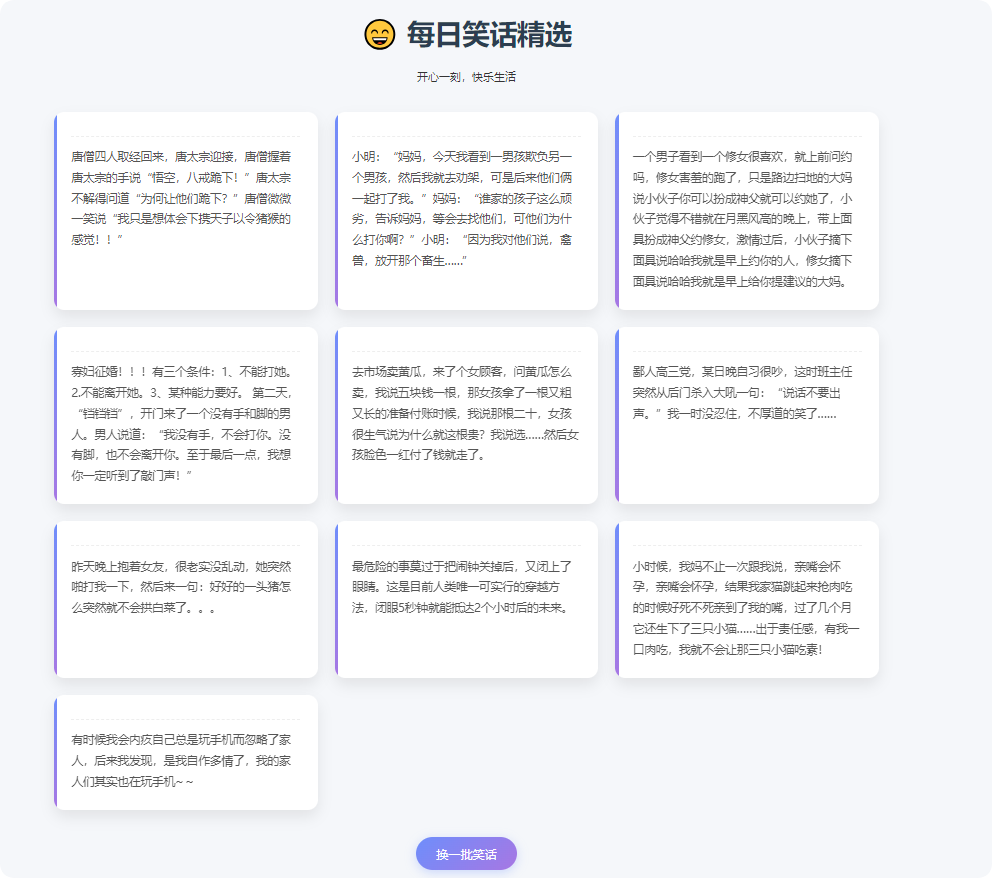This screenshot has height=878, width=992.
Task: Click the subtitle 开心一刻，快乐生活
Action: 466,77
